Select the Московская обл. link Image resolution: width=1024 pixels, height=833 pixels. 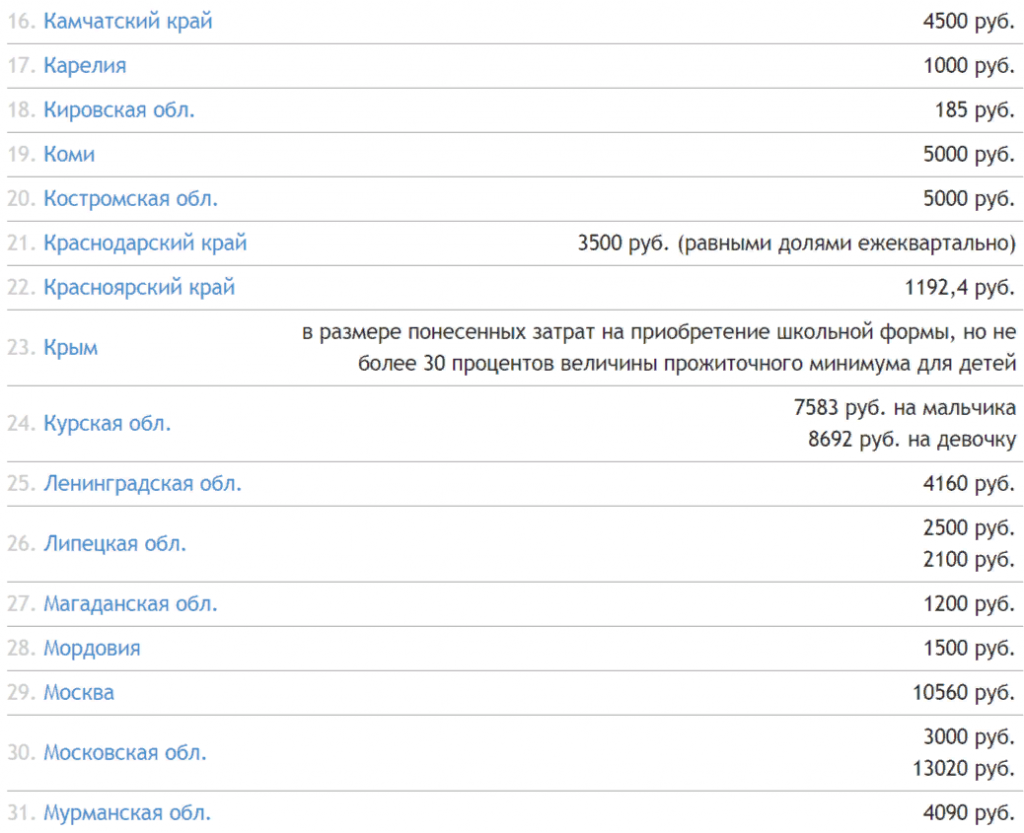(x=125, y=753)
